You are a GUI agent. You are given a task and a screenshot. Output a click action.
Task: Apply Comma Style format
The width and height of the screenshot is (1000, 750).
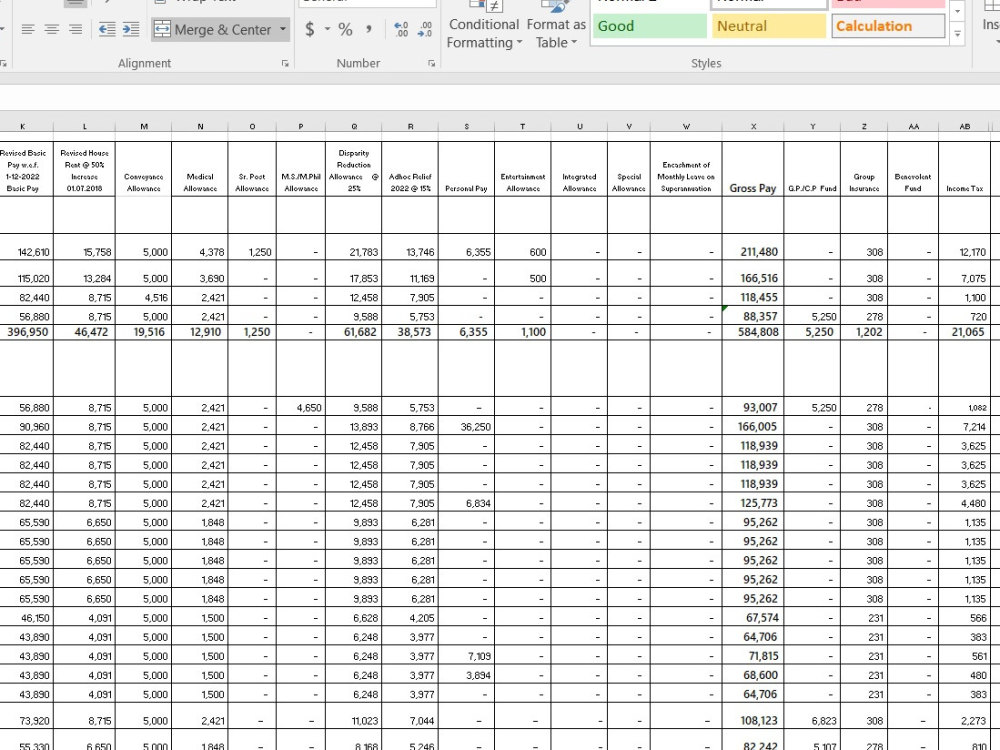coord(369,29)
